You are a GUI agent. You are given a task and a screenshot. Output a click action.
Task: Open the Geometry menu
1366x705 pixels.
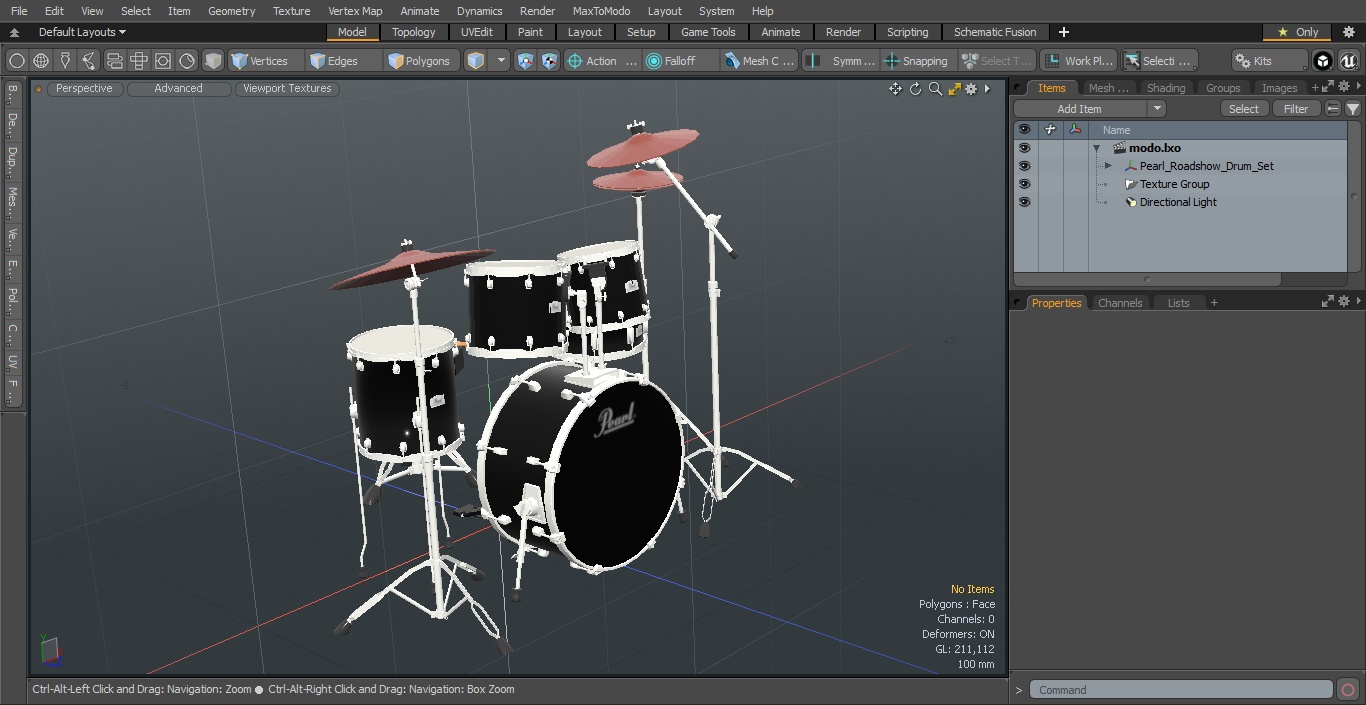[x=231, y=11]
